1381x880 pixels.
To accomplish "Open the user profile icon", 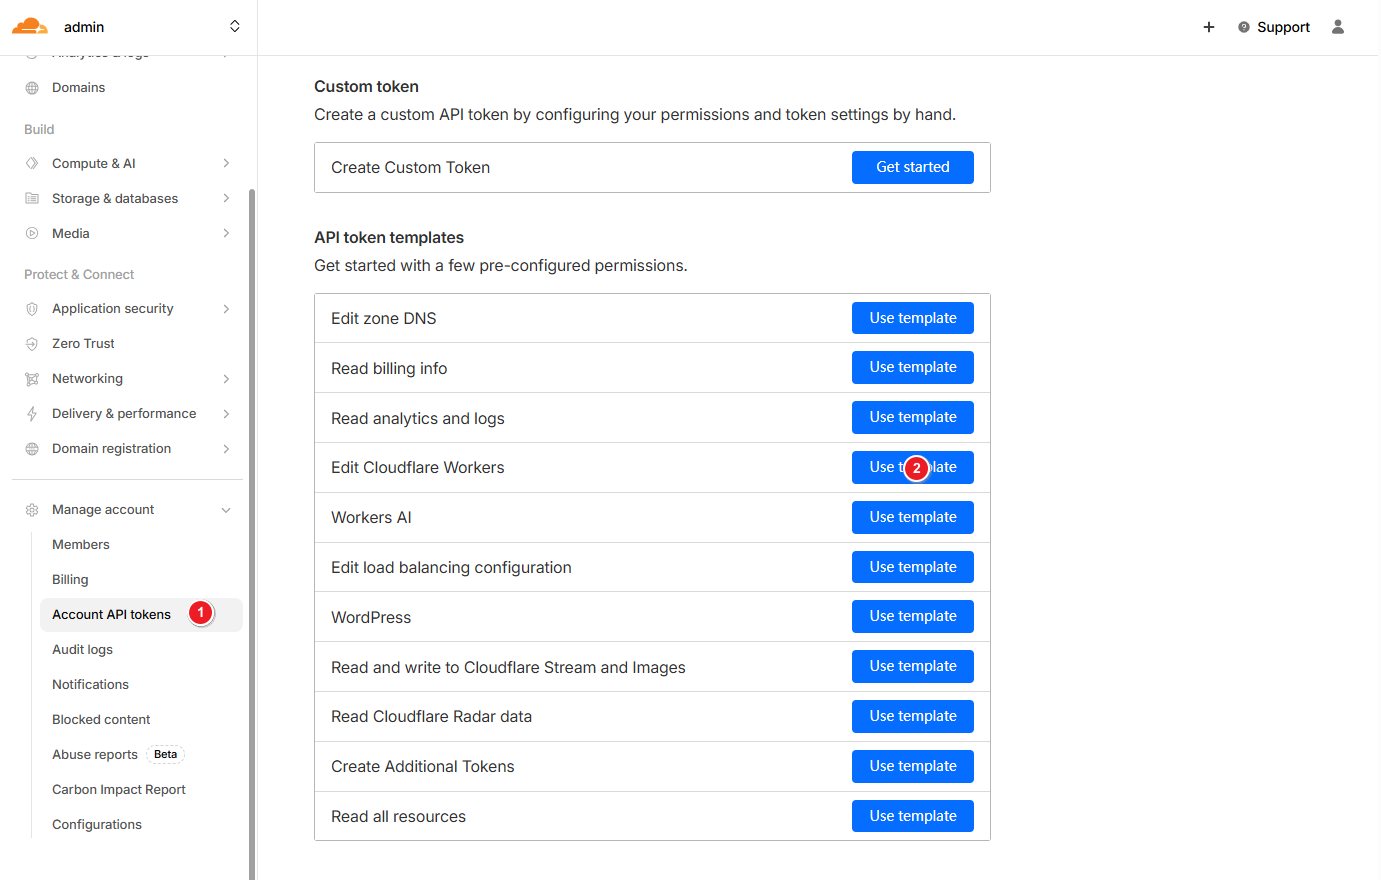I will point(1338,27).
